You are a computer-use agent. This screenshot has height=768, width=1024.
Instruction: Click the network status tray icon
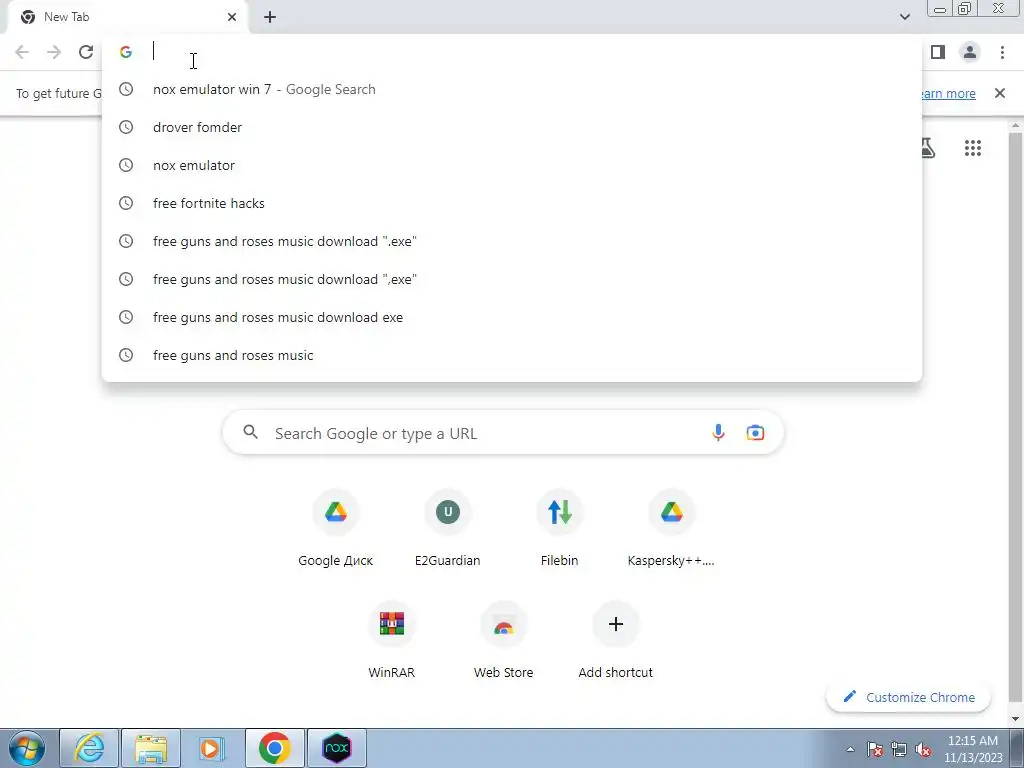899,749
